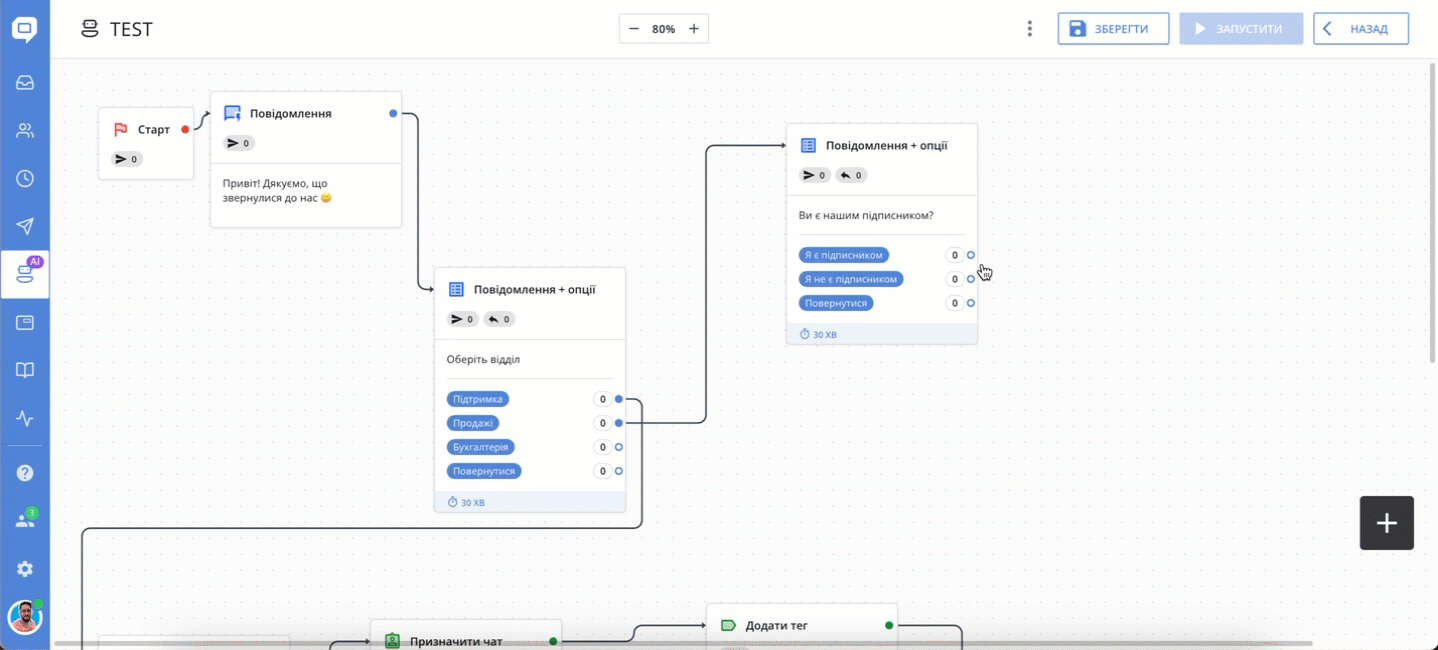
Task: Click the Бухгалтерія output connector circle
Action: pos(619,447)
